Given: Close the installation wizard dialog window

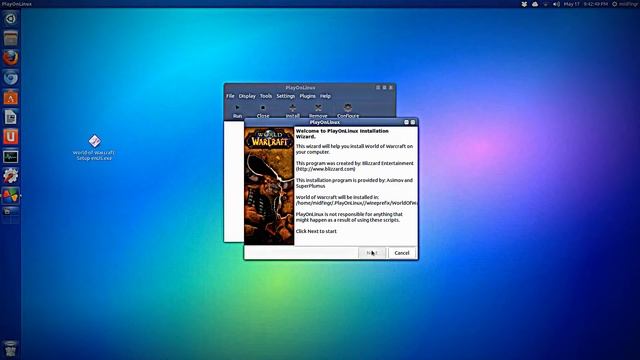Looking at the screenshot, I should pos(413,122).
